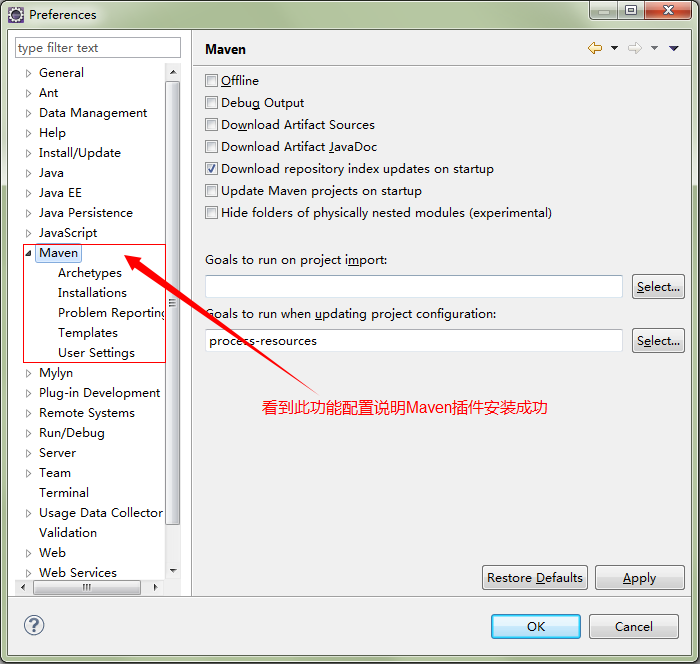Image resolution: width=700 pixels, height=664 pixels.
Task: Expand the Plug-in Development node
Action: 29,393
